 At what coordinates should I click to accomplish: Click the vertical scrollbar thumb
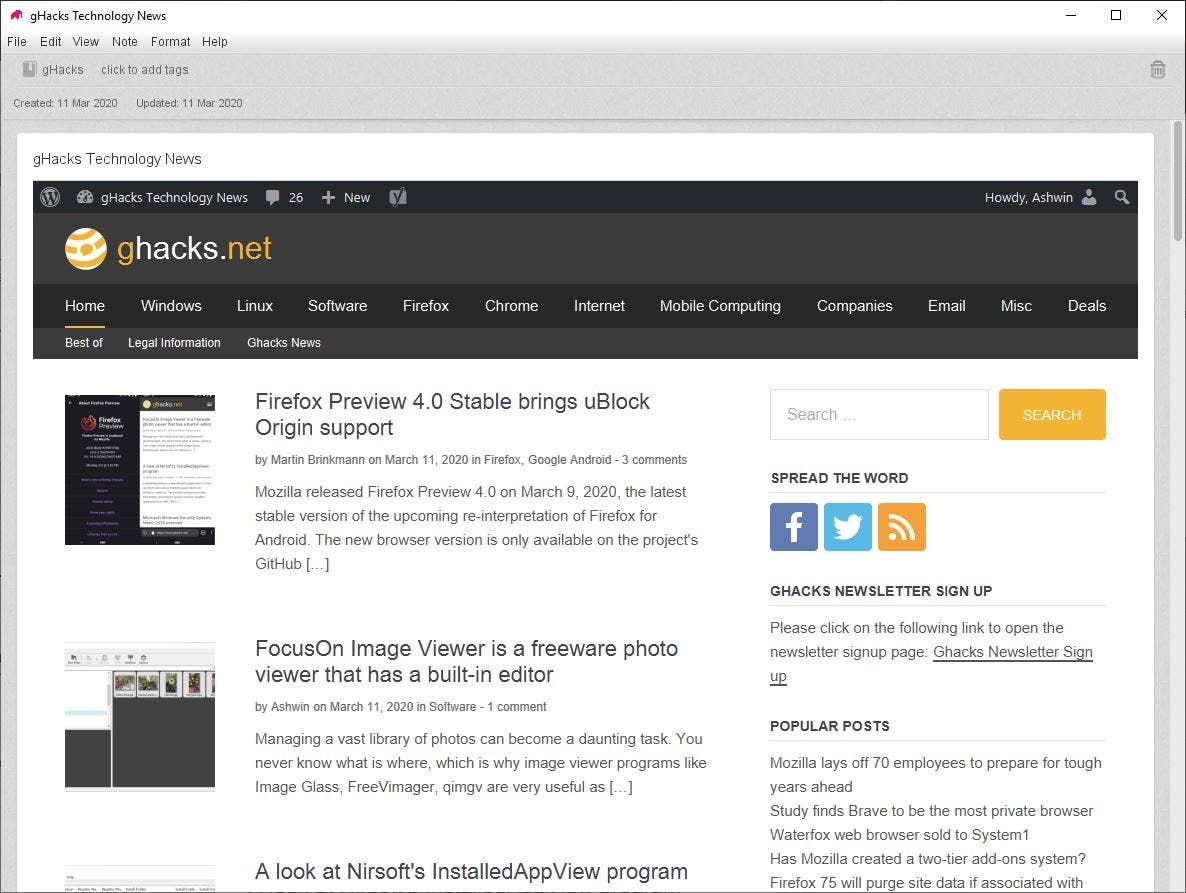pos(1178,181)
